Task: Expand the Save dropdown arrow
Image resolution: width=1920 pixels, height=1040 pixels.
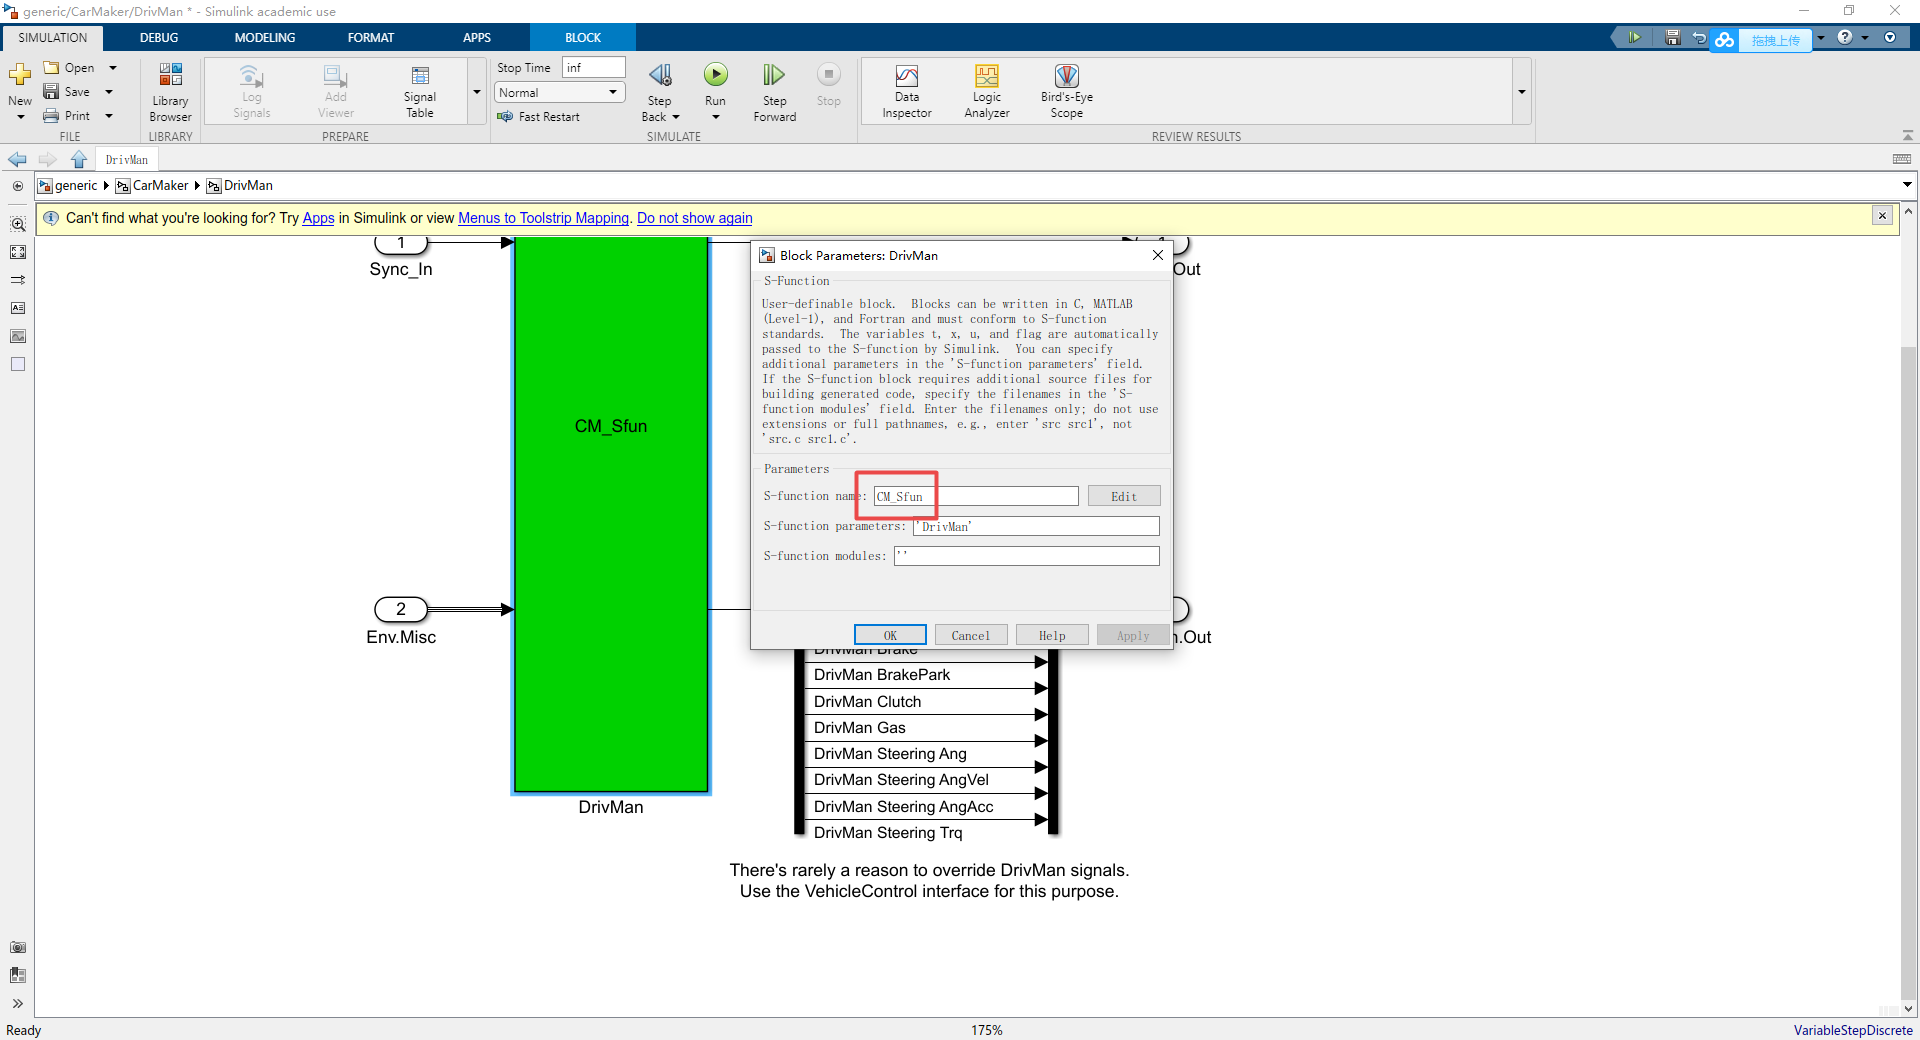Action: coord(109,92)
